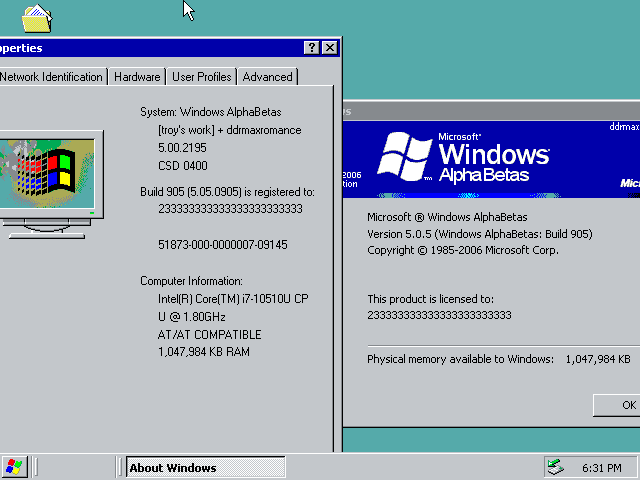Close the System Properties dialog

(330, 48)
